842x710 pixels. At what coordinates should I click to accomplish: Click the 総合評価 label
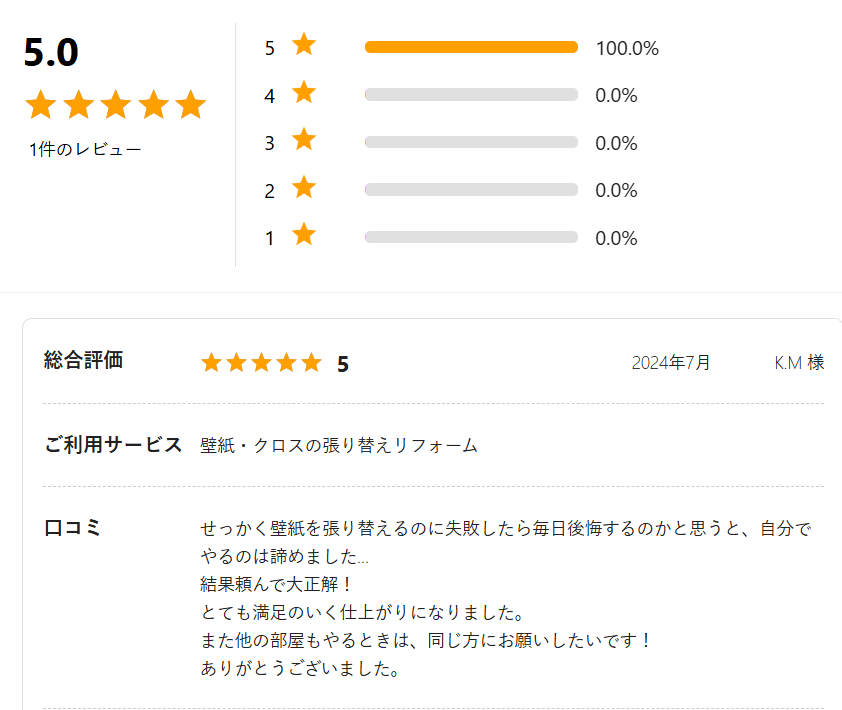84,360
